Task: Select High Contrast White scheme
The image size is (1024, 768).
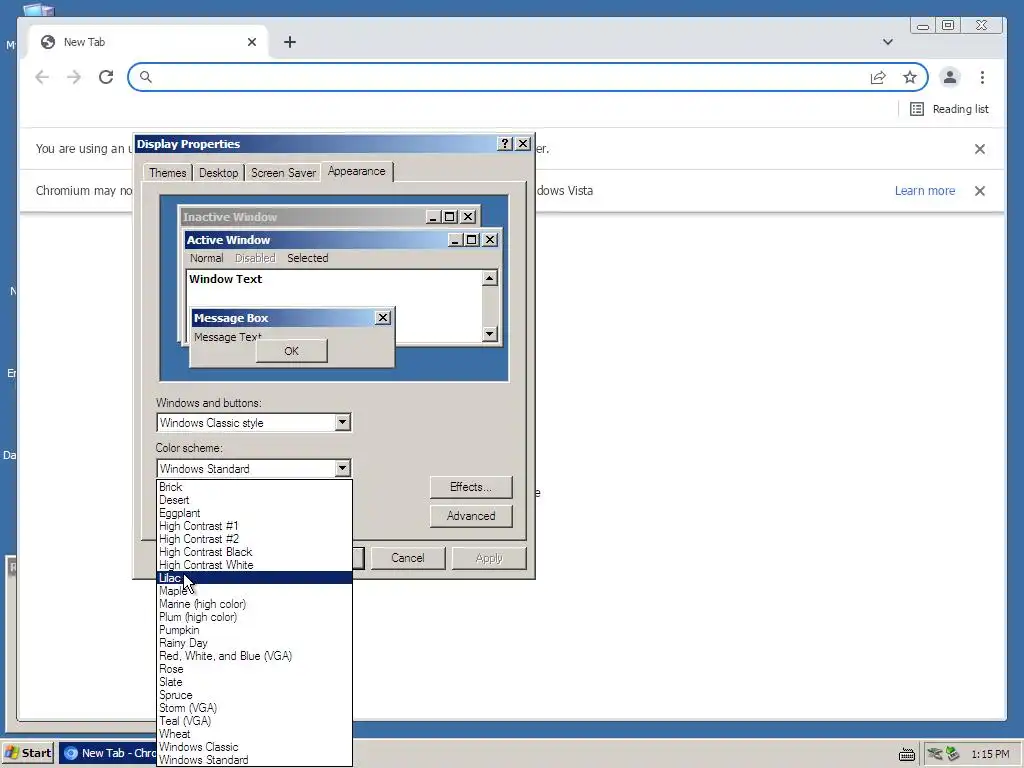Action: (x=255, y=566)
